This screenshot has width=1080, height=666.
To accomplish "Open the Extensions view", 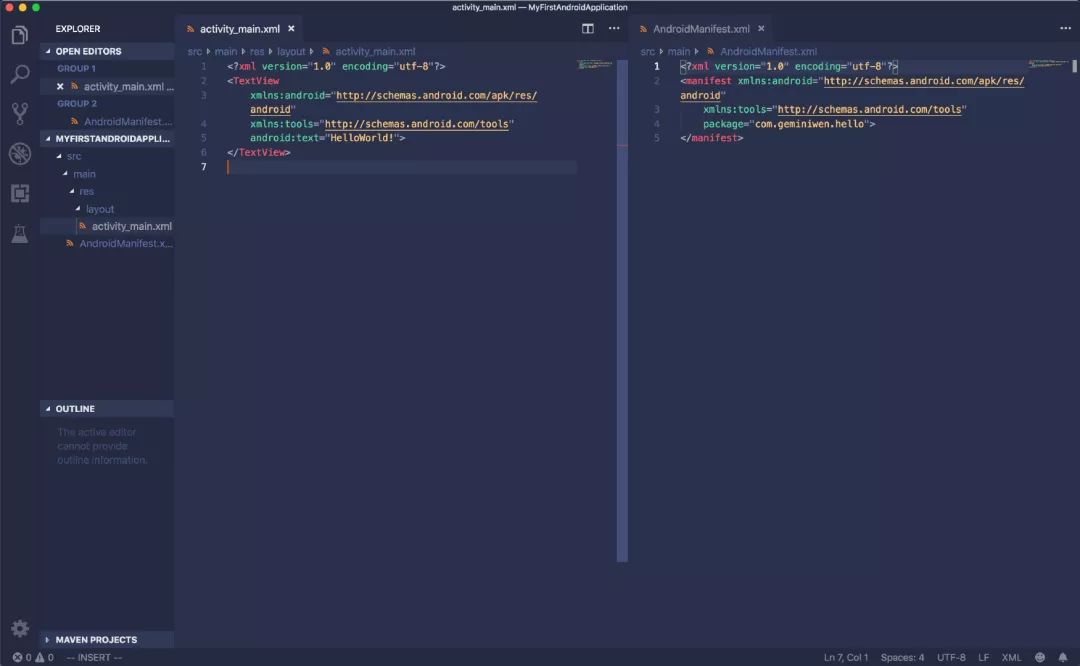I will 19,194.
